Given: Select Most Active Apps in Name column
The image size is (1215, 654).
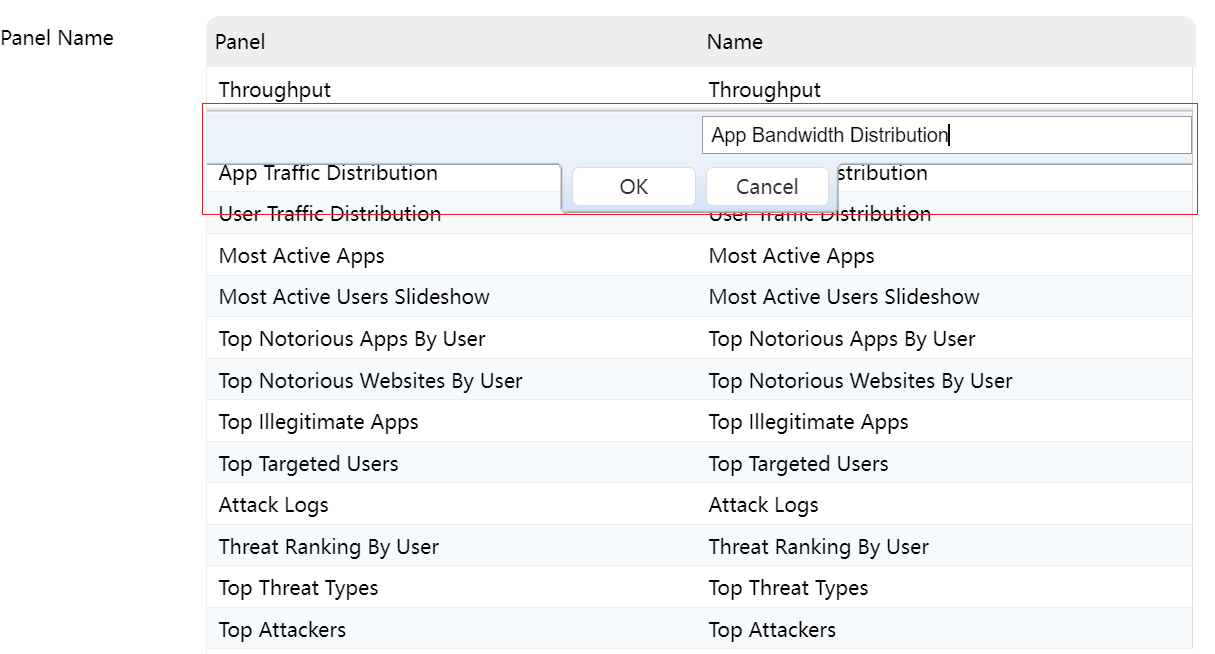Looking at the screenshot, I should [791, 256].
